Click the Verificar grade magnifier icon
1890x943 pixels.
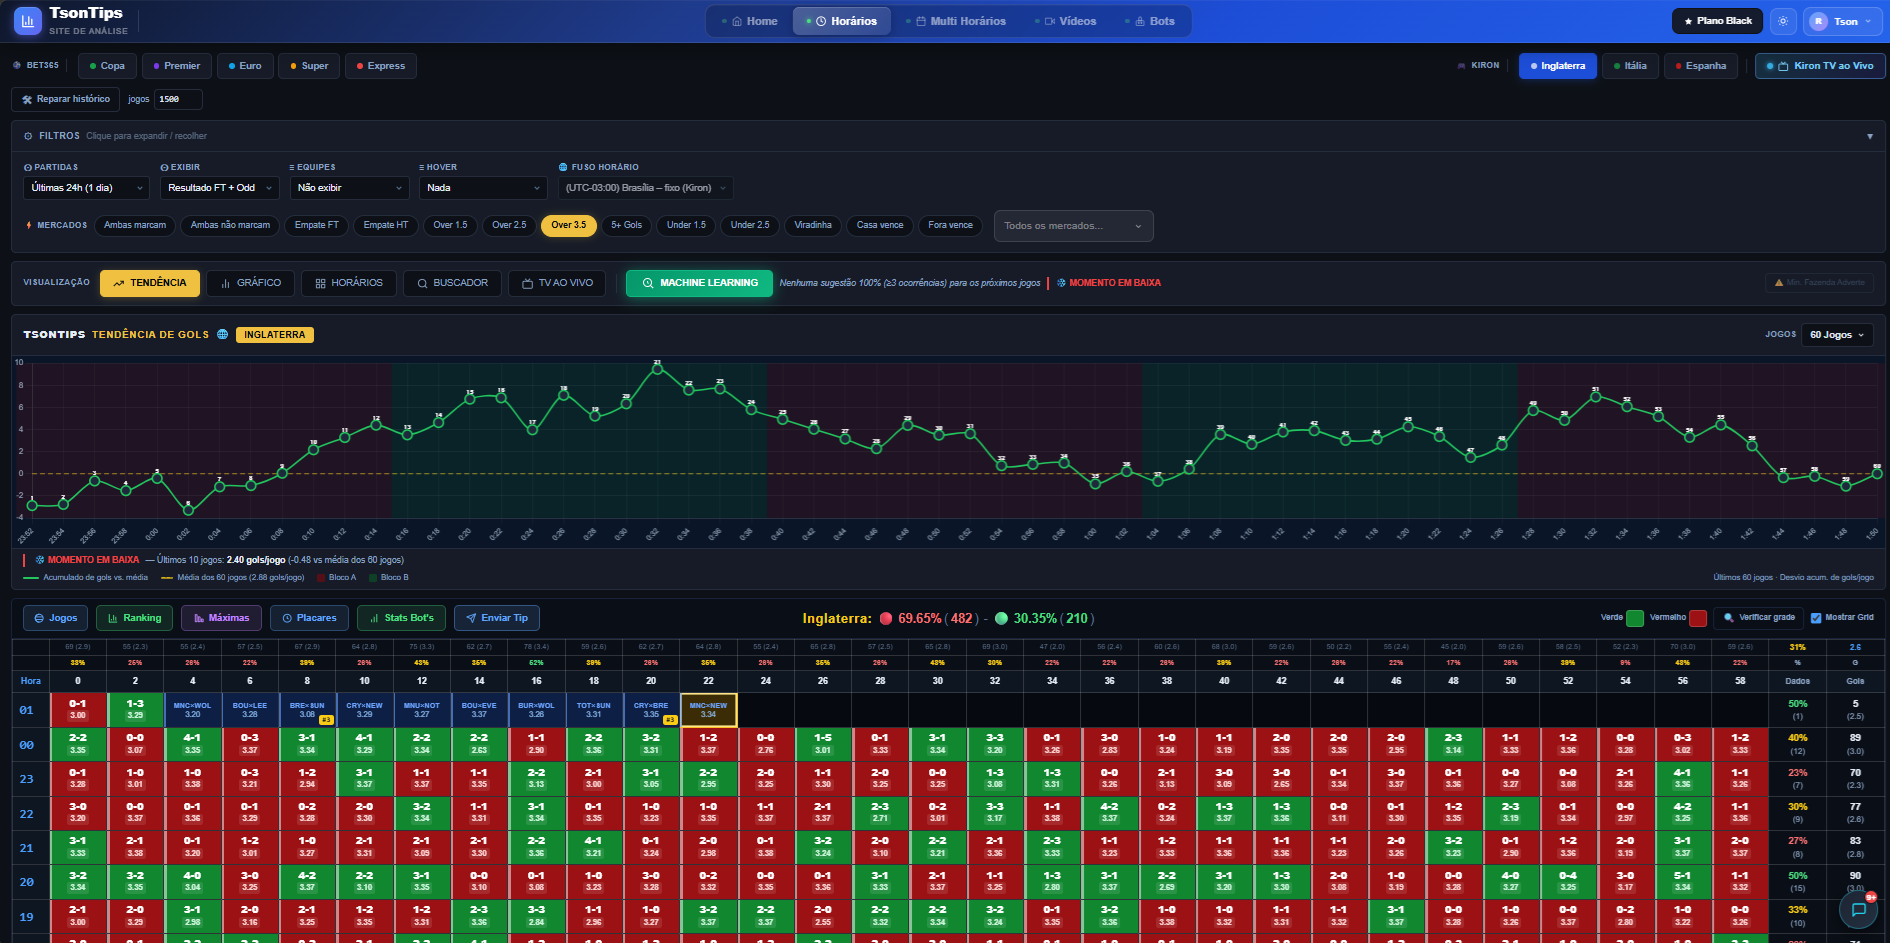point(1728,618)
